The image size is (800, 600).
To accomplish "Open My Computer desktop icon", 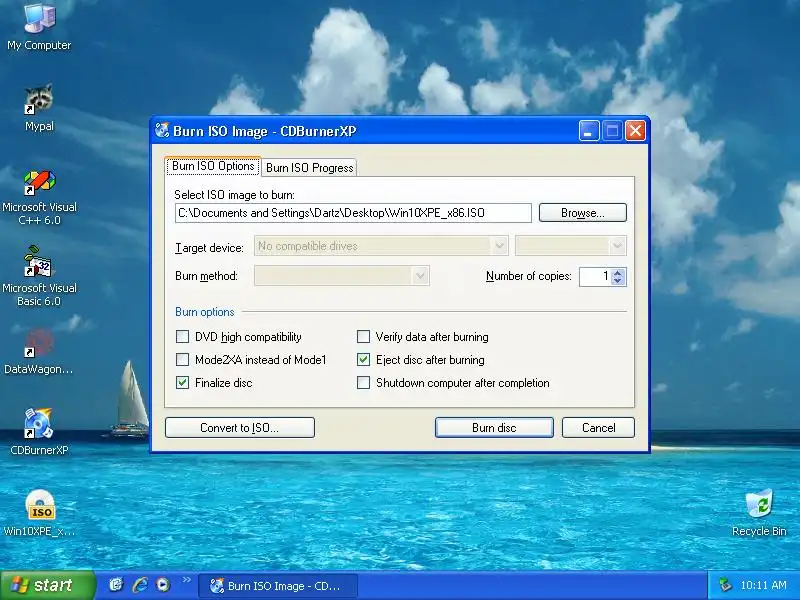I will tap(39, 27).
